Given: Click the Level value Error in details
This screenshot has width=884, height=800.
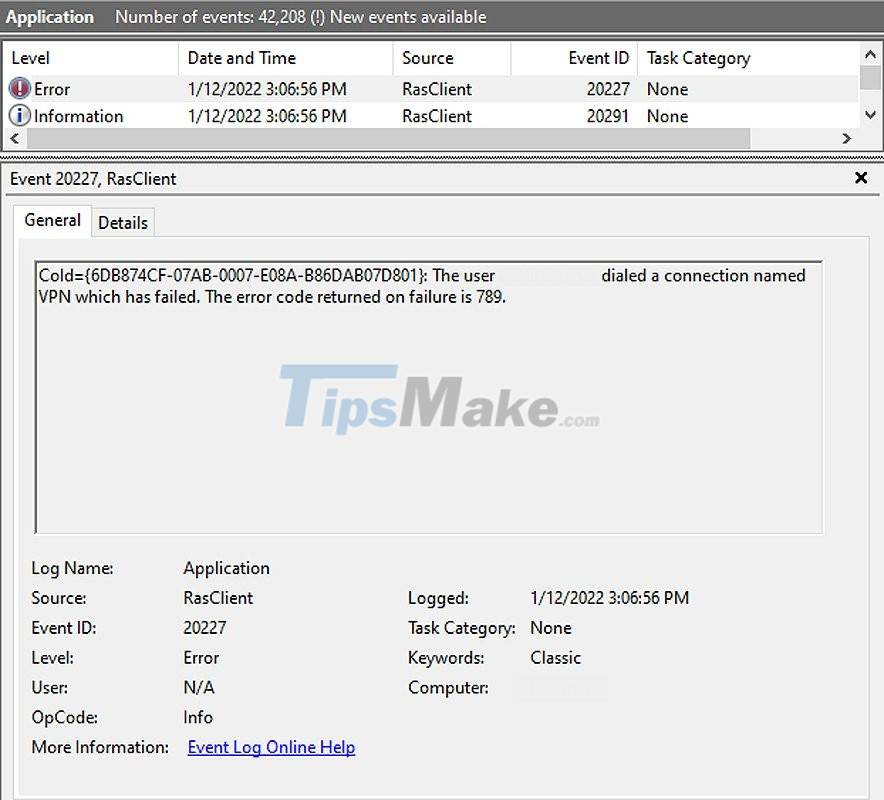Looking at the screenshot, I should click(x=201, y=657).
